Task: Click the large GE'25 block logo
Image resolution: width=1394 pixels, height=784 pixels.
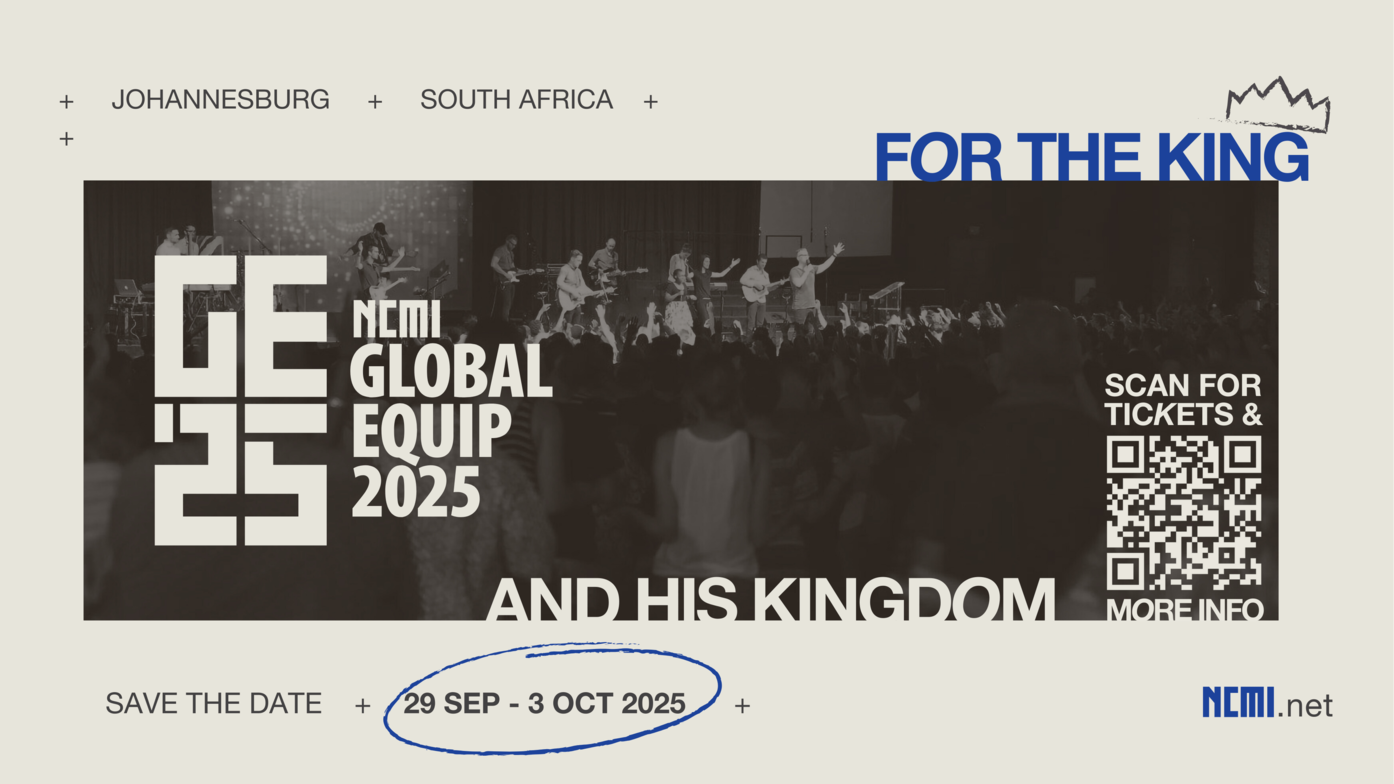Action: pyautogui.click(x=241, y=400)
